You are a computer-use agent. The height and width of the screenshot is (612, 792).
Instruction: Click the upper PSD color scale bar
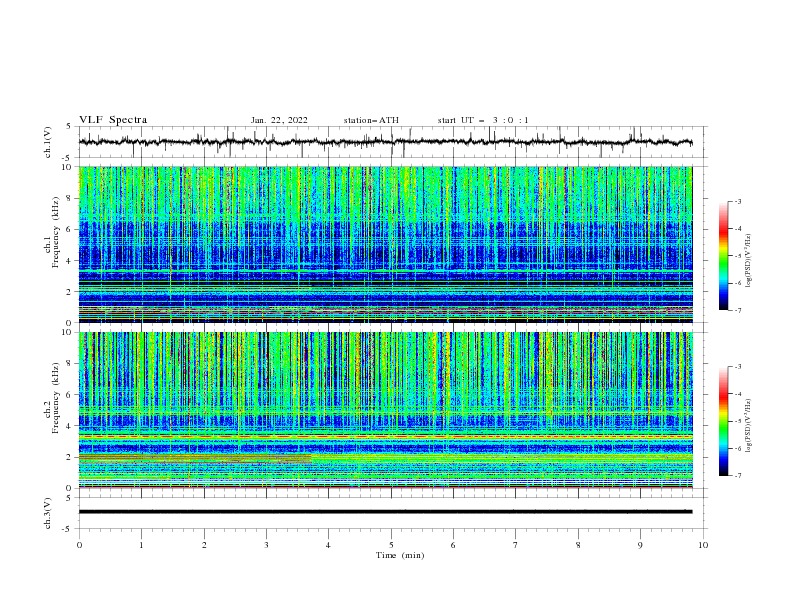click(x=723, y=256)
